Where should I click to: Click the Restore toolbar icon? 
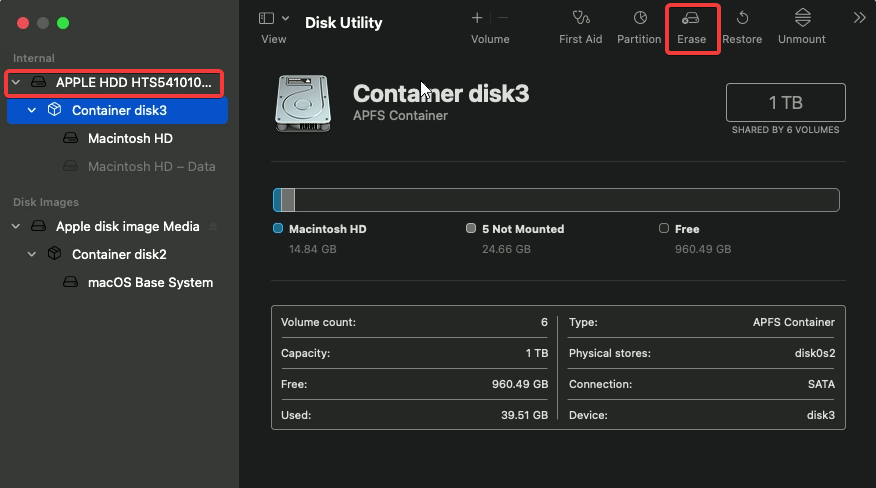tap(742, 18)
